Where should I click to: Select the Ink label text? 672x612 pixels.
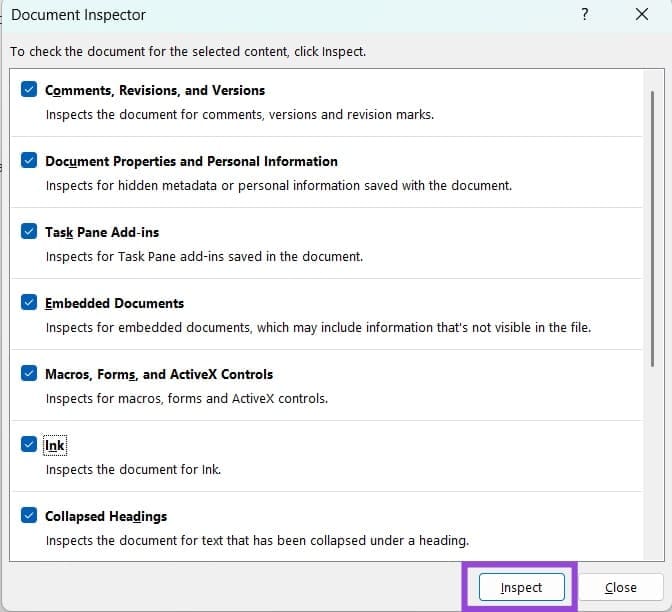55,445
